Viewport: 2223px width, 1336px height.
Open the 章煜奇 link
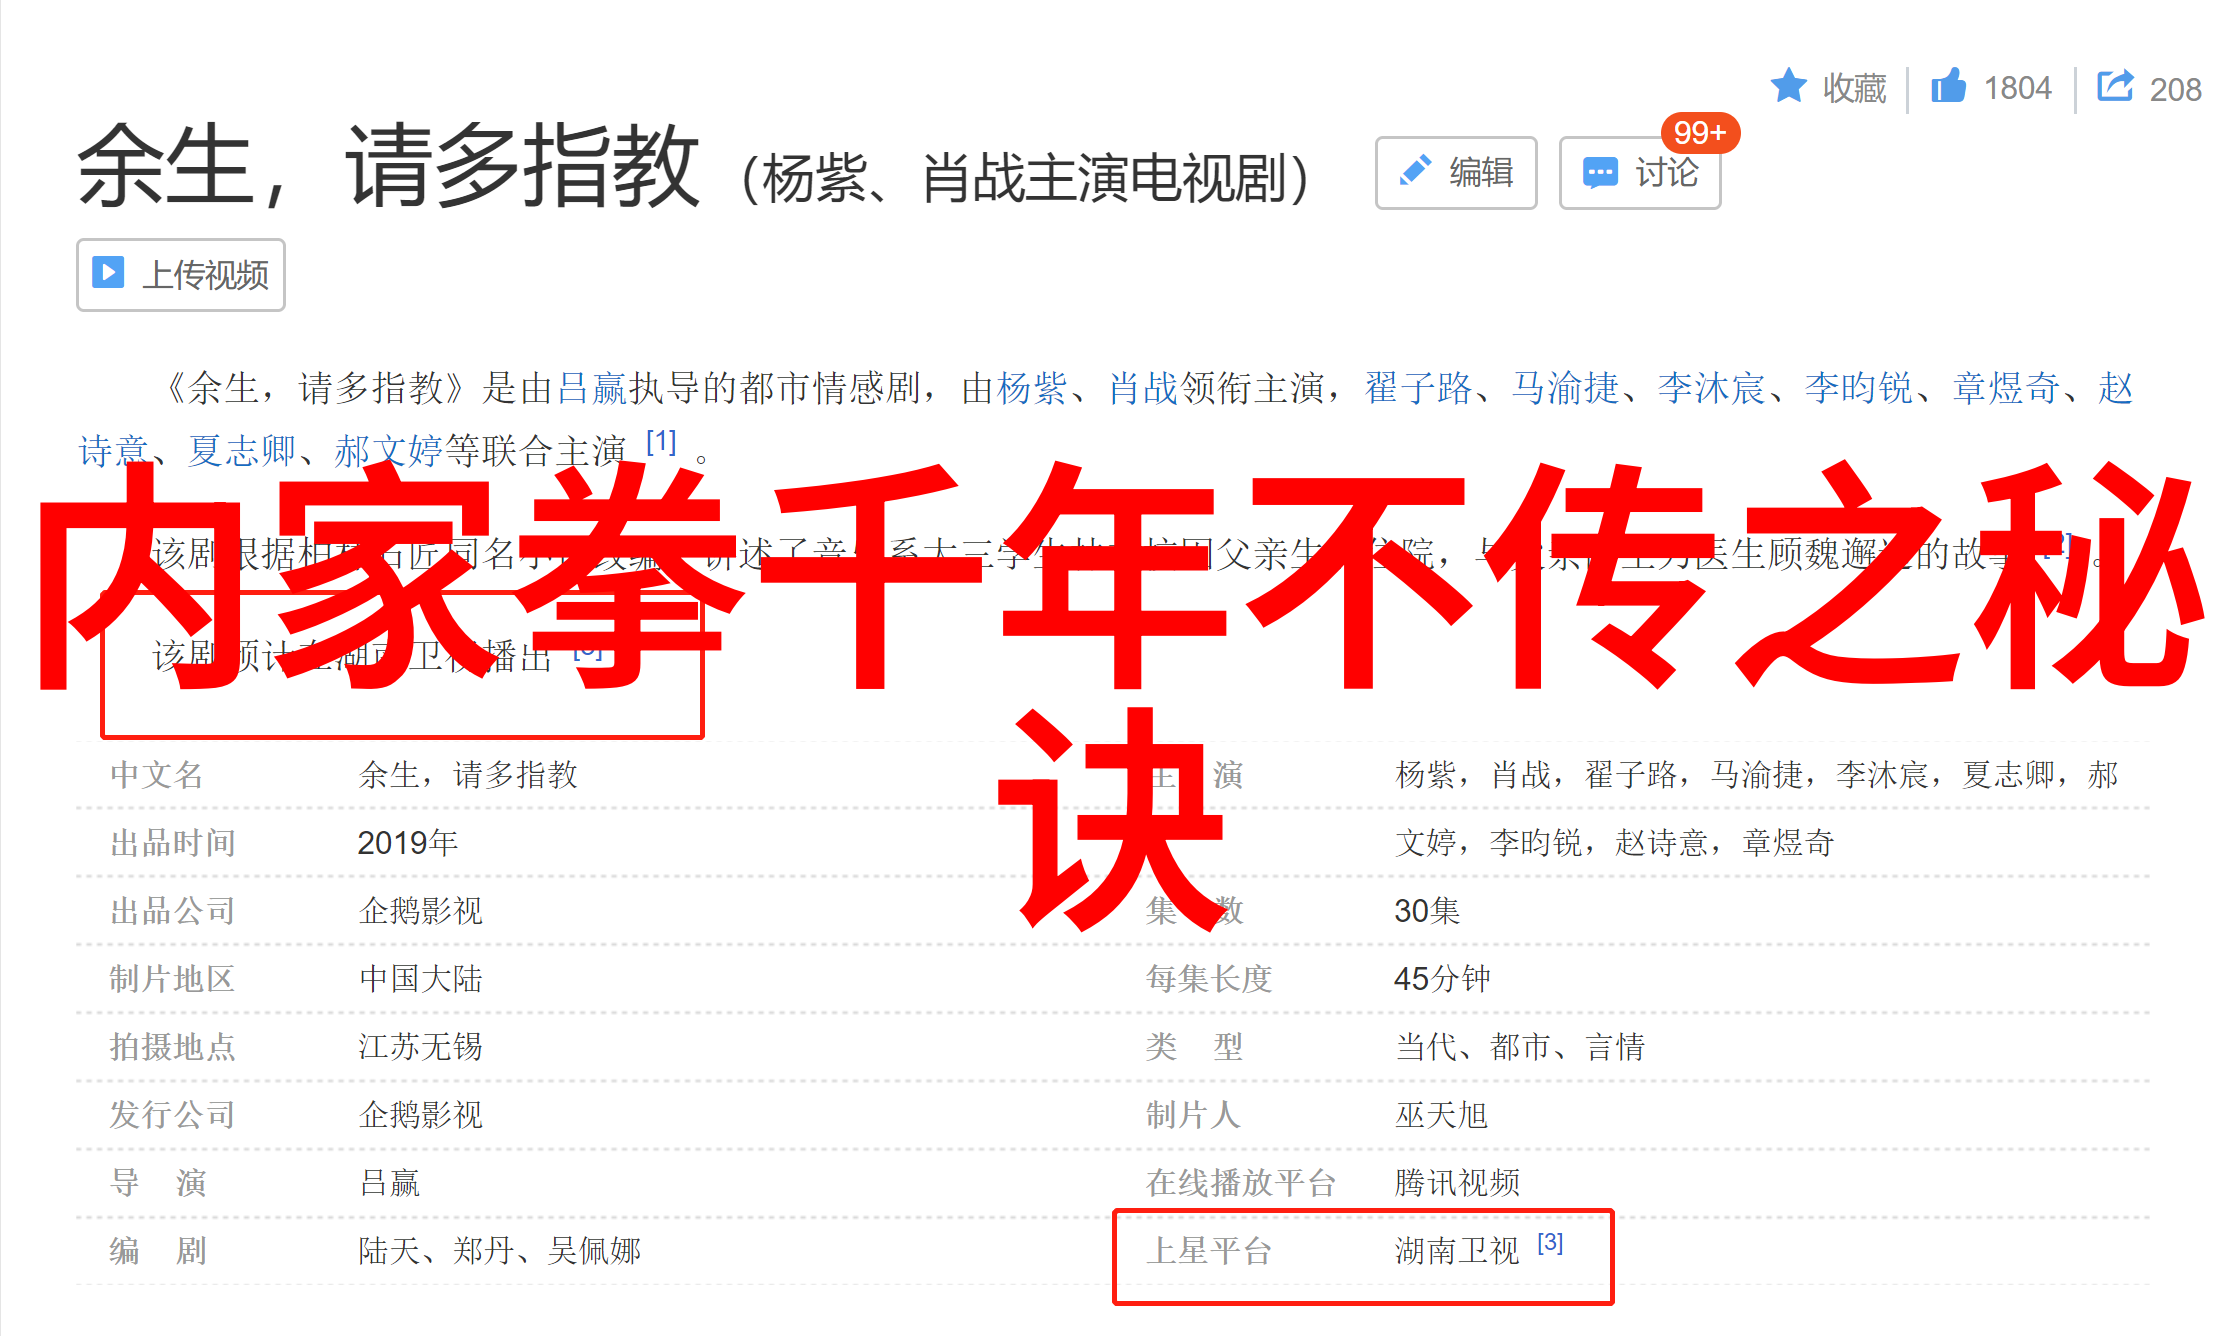click(2006, 388)
